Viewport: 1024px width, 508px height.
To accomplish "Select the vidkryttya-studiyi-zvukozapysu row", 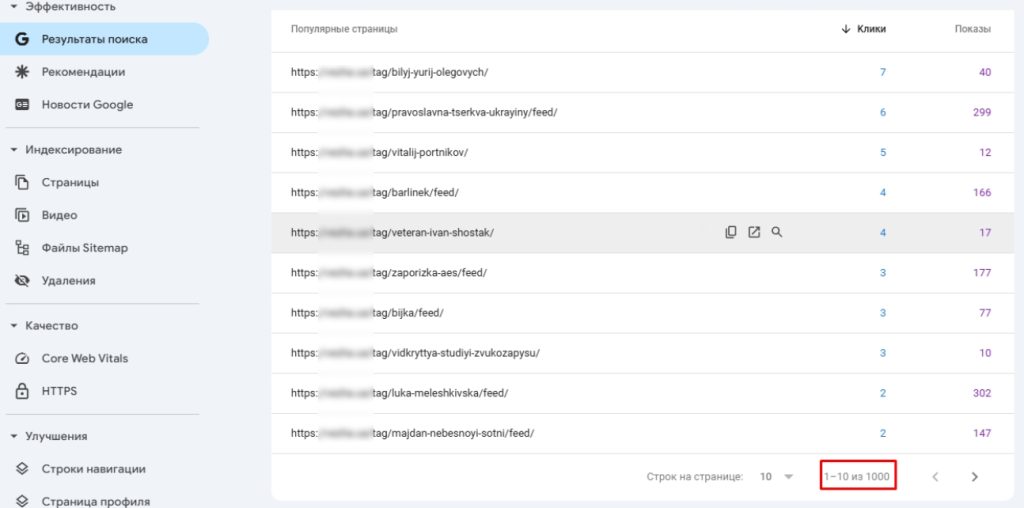I will click(x=643, y=353).
